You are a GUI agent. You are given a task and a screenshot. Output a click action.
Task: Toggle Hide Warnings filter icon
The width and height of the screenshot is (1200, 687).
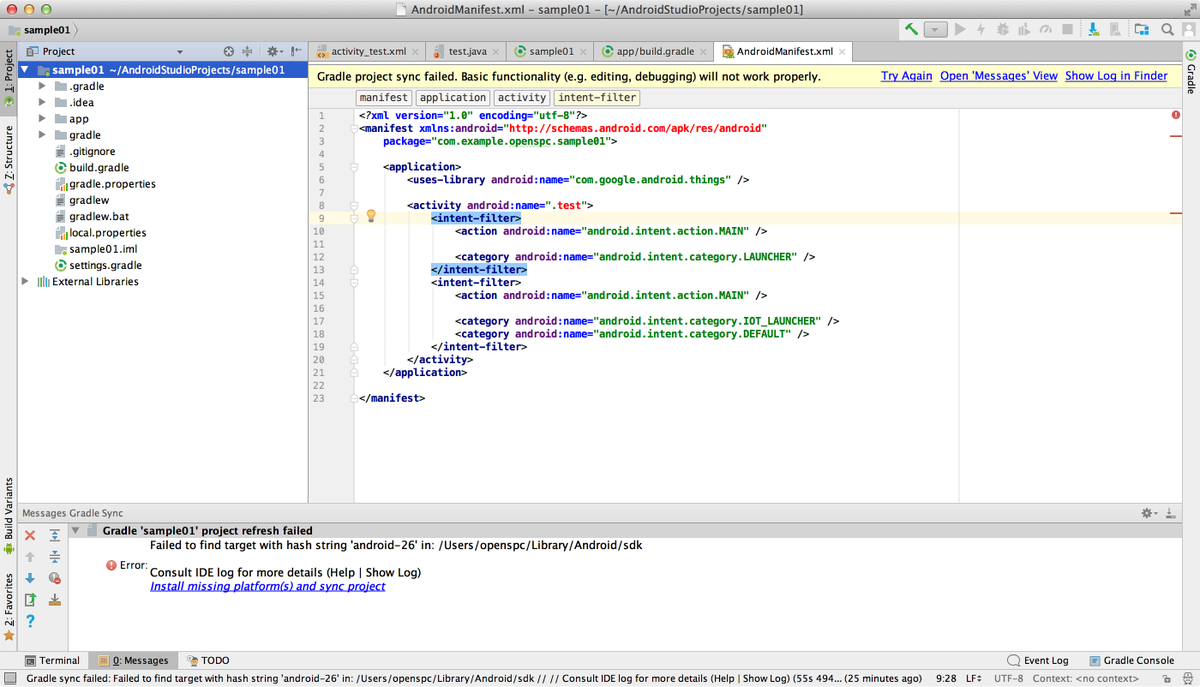[55, 578]
